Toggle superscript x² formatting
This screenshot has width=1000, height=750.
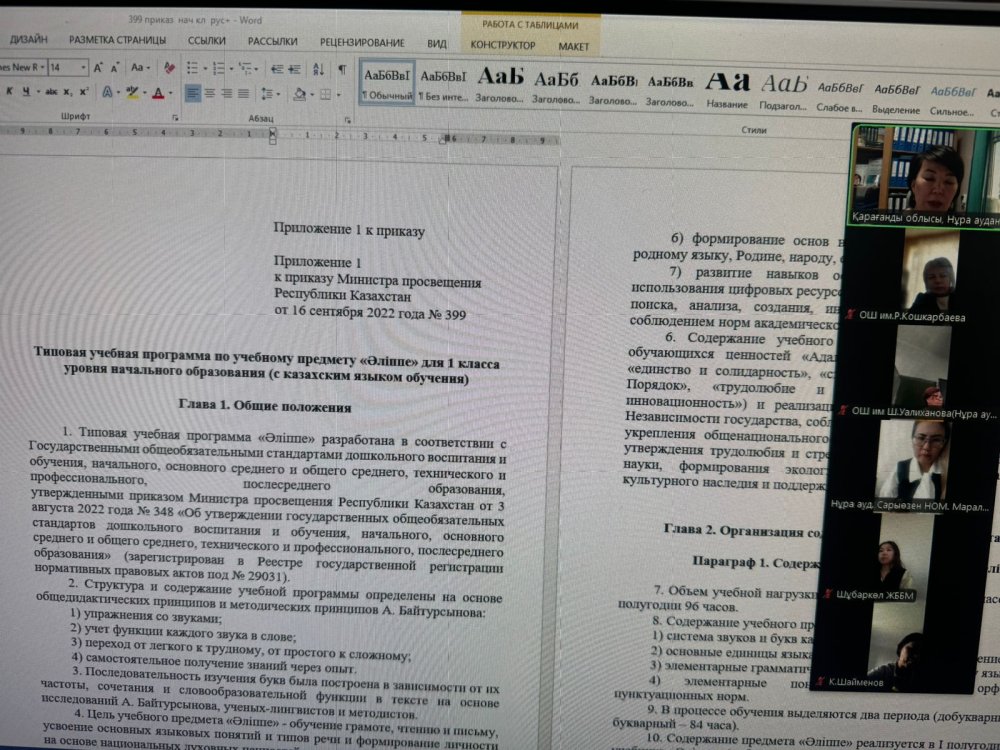(x=84, y=92)
